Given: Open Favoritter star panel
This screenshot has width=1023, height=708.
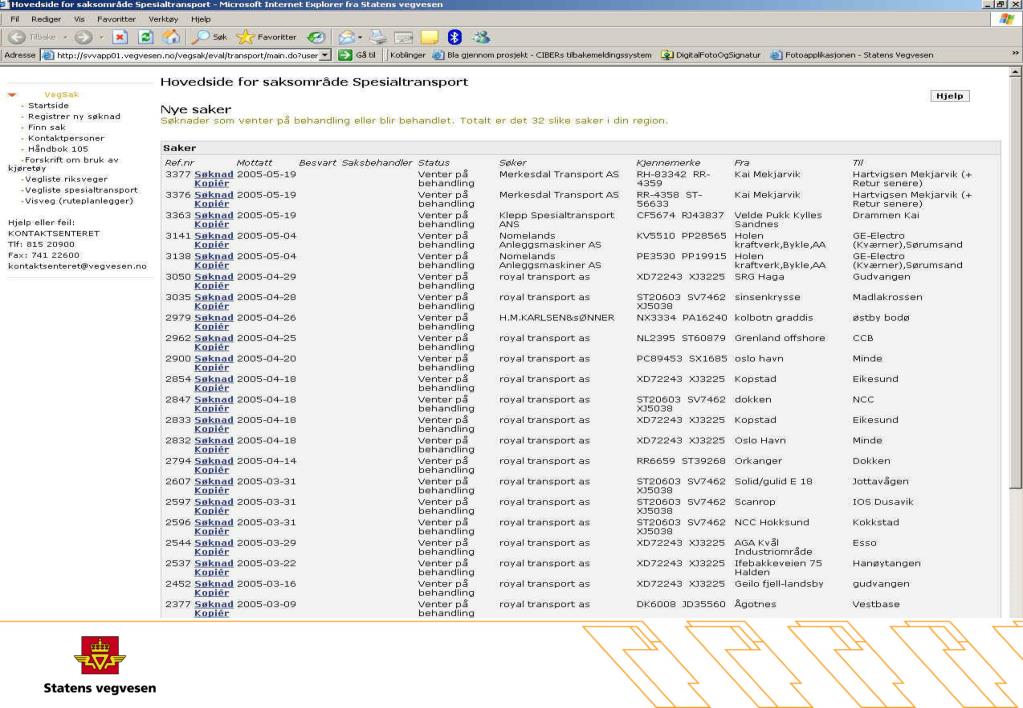Looking at the screenshot, I should 266,37.
